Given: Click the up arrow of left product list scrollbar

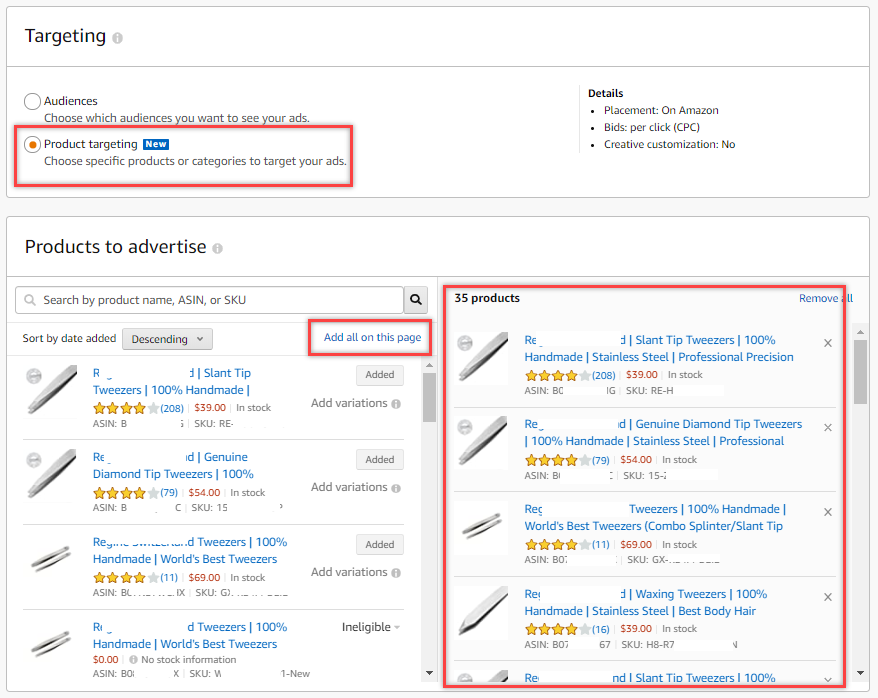Looking at the screenshot, I should [429, 366].
